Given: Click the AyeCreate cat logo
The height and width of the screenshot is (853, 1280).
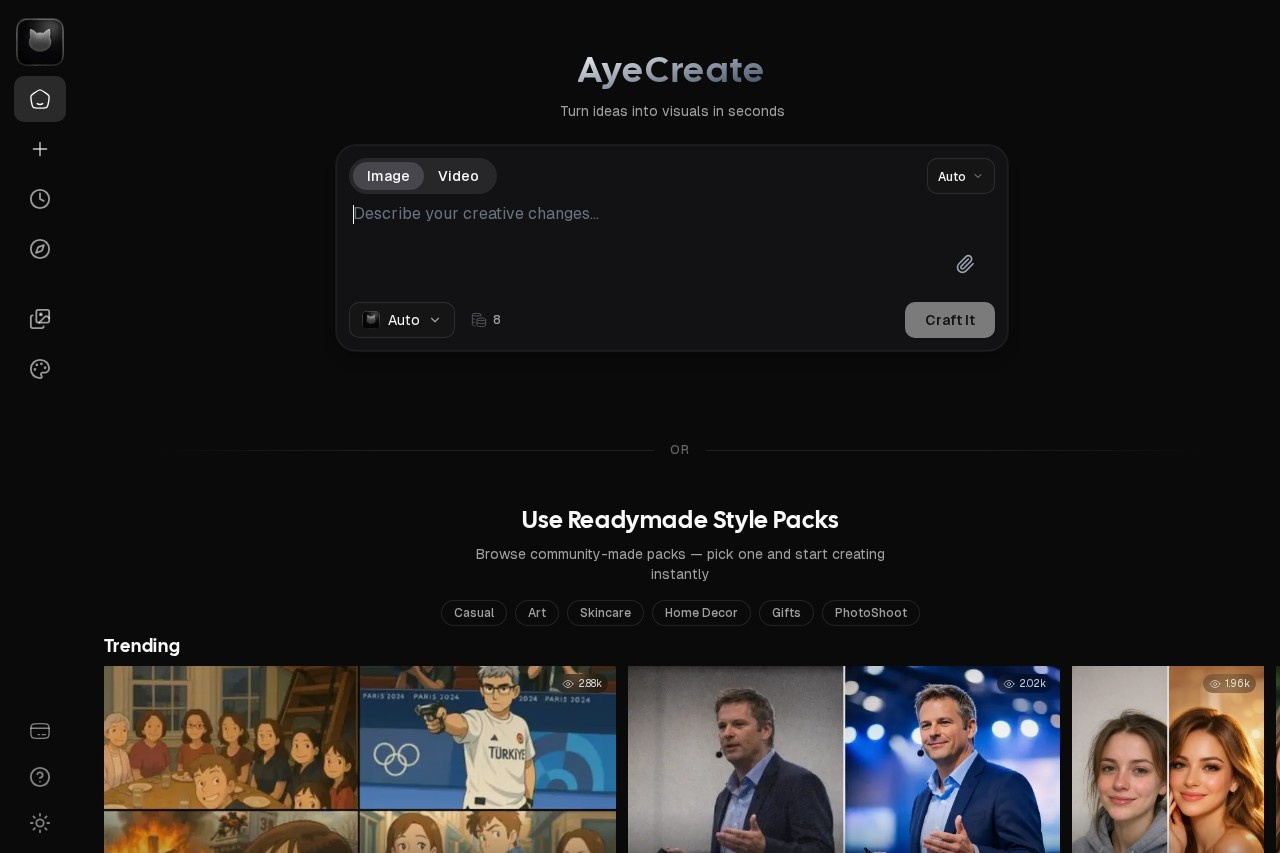Looking at the screenshot, I should click(40, 42).
